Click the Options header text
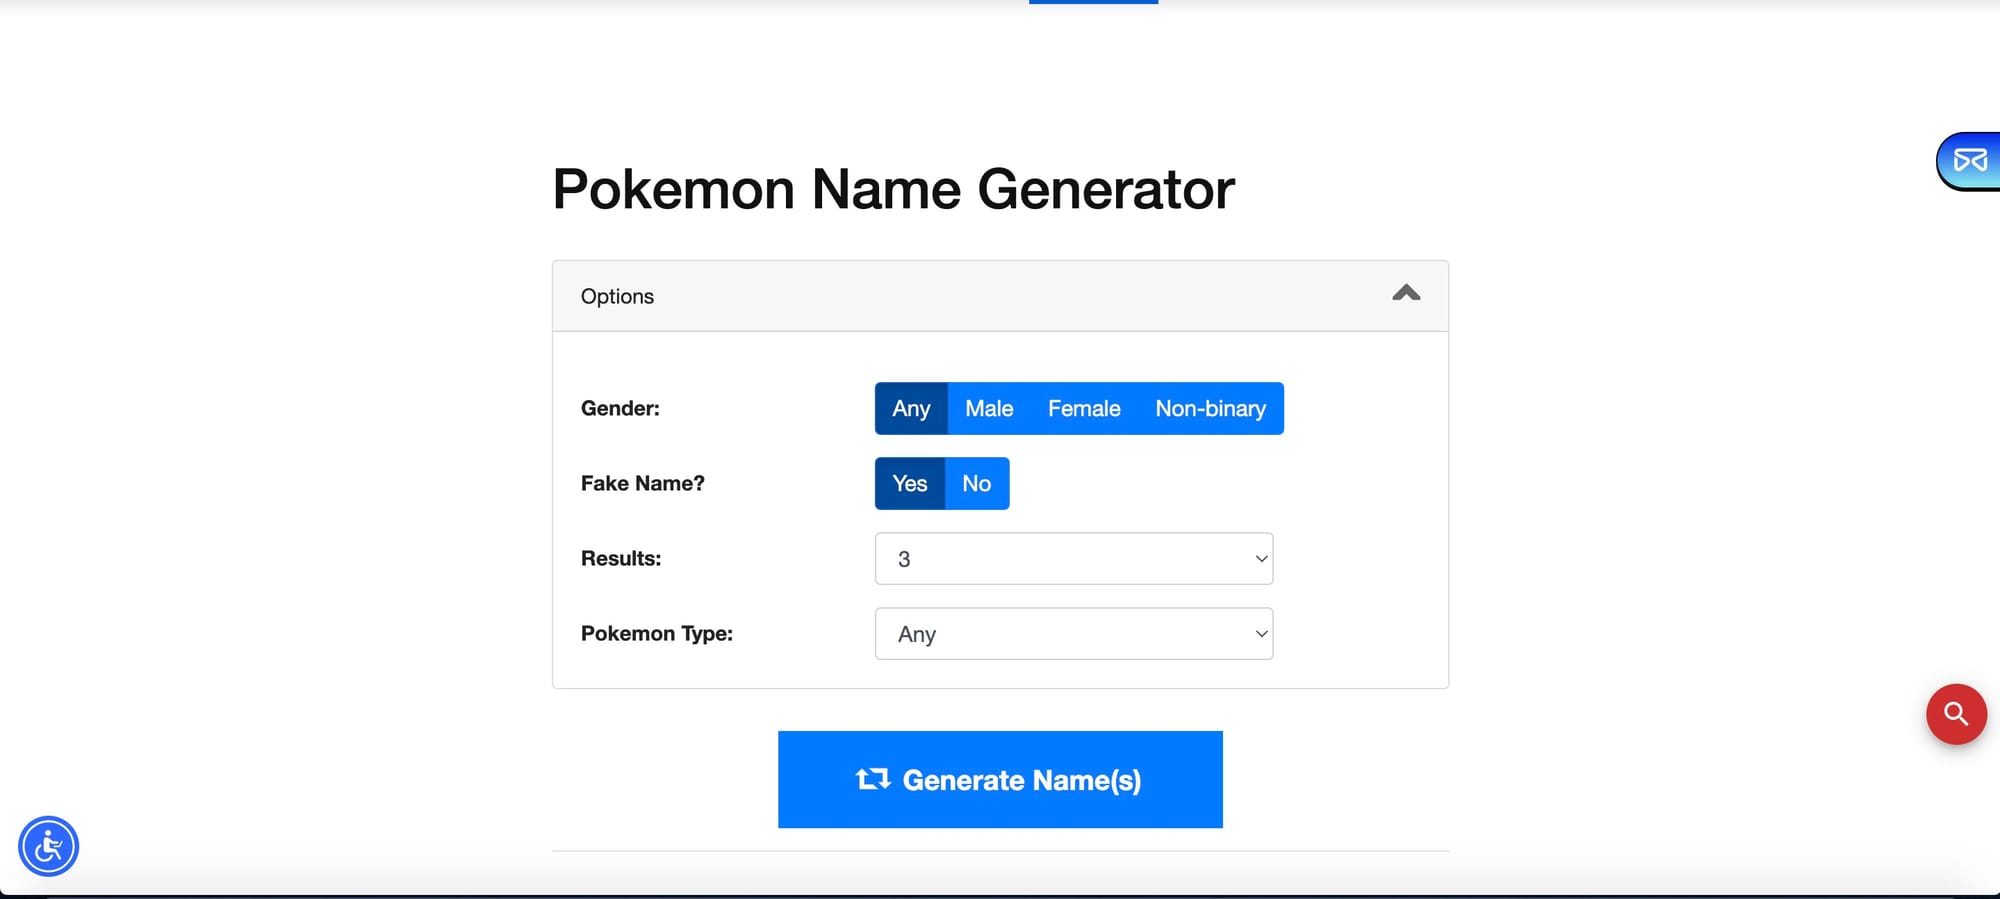 tap(617, 296)
